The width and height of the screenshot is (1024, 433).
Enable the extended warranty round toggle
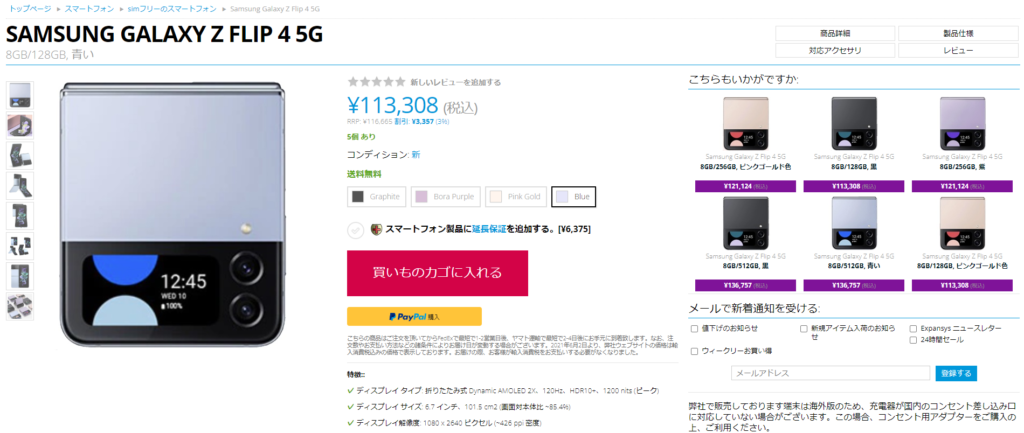(355, 230)
